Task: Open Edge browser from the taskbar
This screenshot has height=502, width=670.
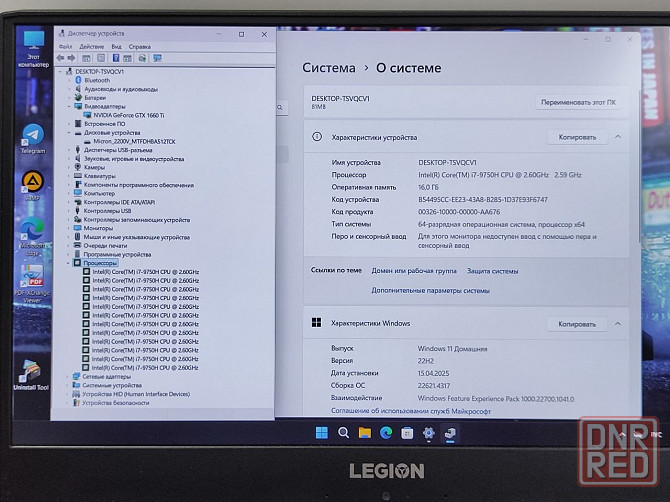Action: 386,433
